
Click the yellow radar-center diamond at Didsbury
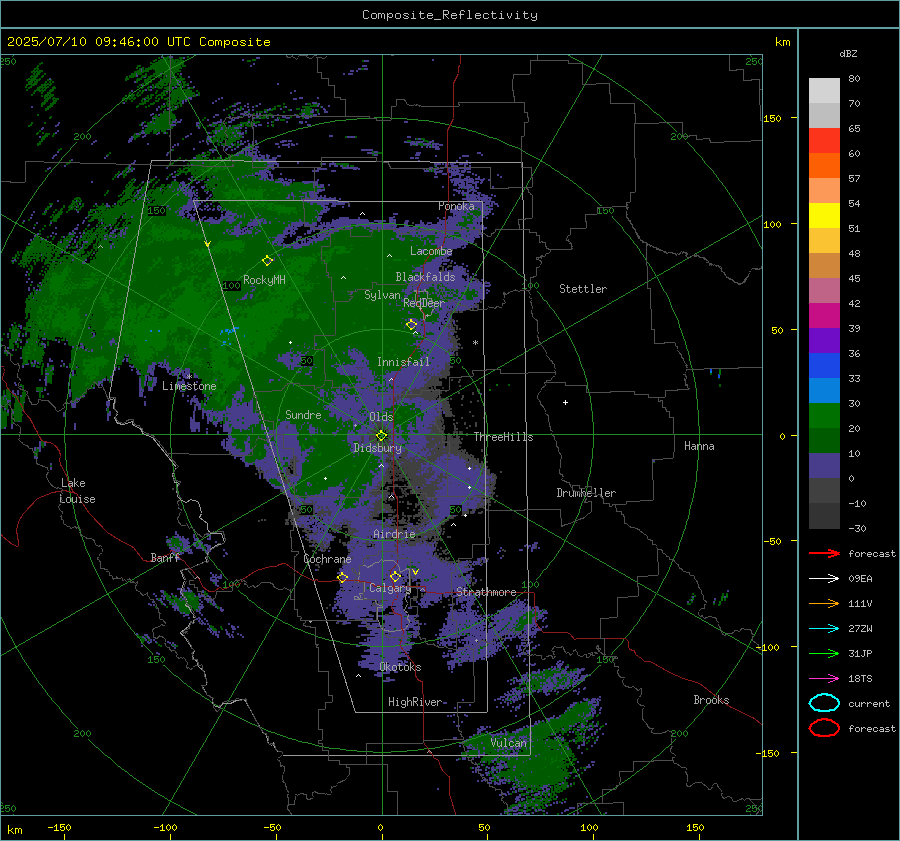tap(381, 436)
